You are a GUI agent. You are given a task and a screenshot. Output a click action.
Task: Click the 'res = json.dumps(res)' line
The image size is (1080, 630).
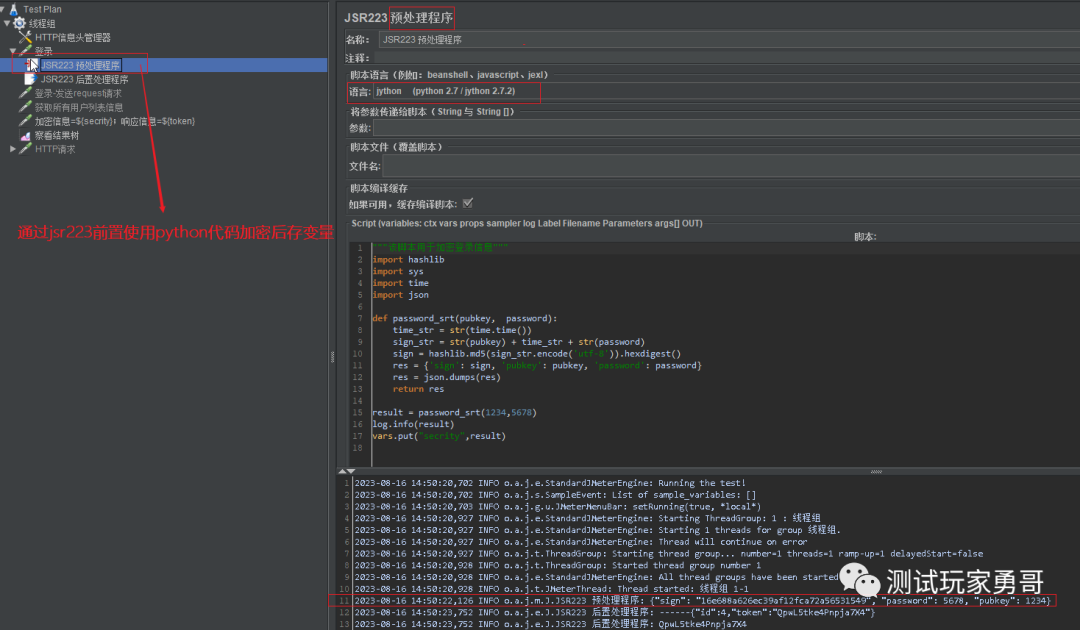tap(446, 377)
